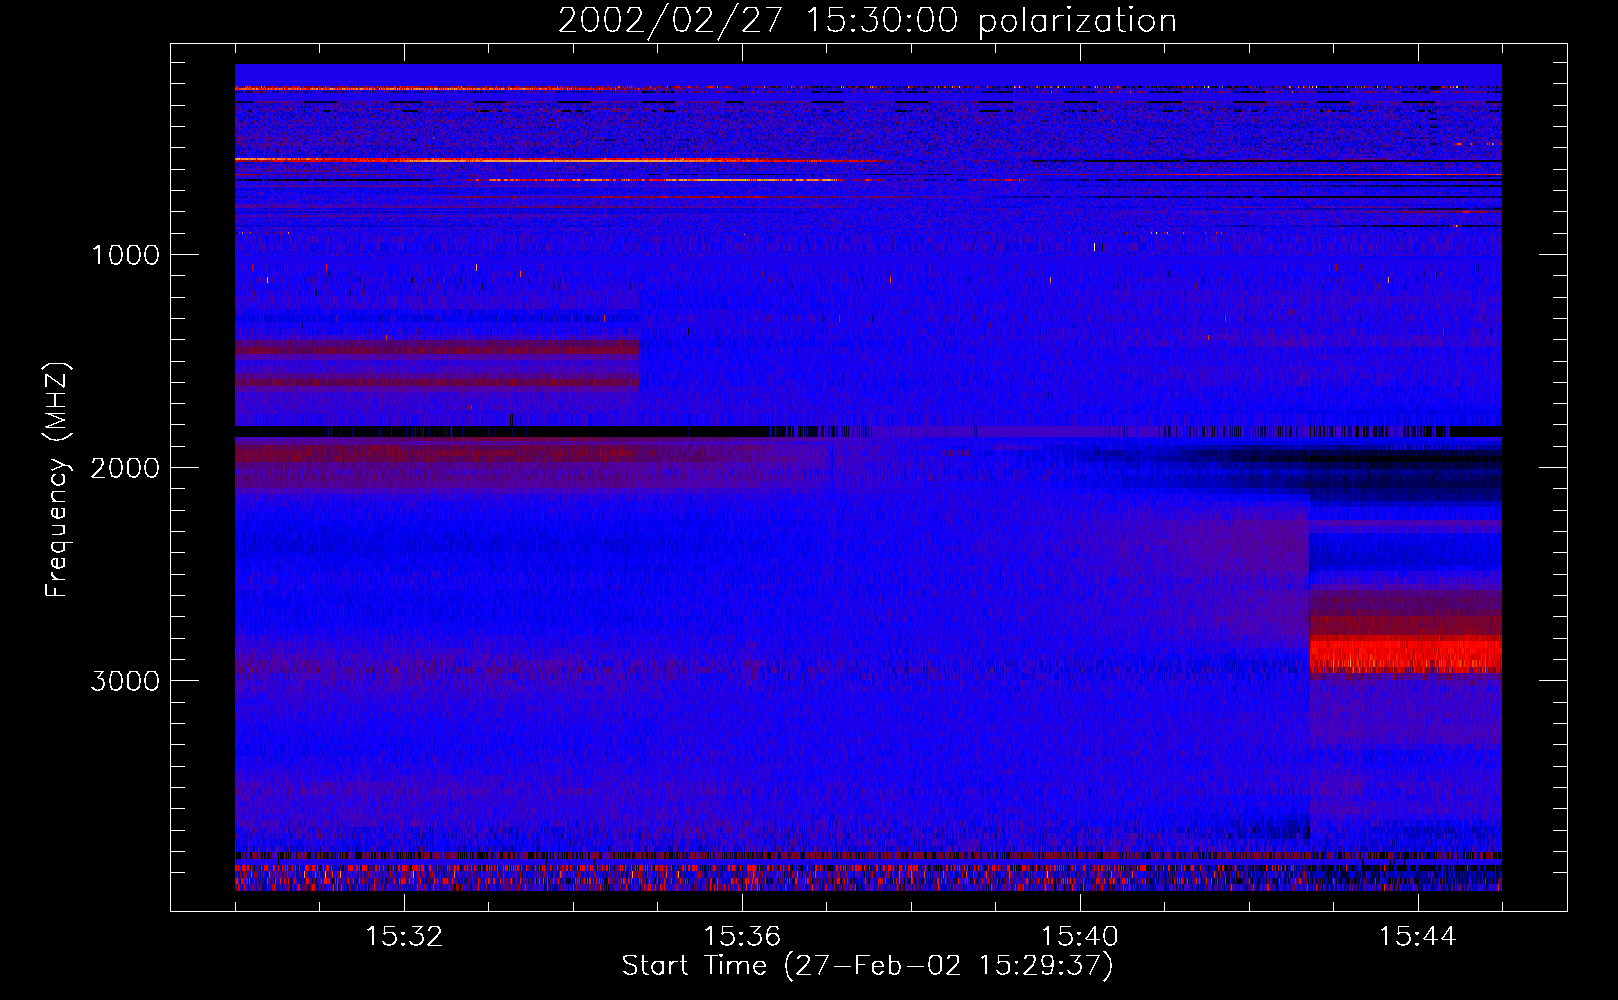Click the 'Frequency (MHZ)' axis label
The height and width of the screenshot is (1000, 1618).
coord(57,480)
